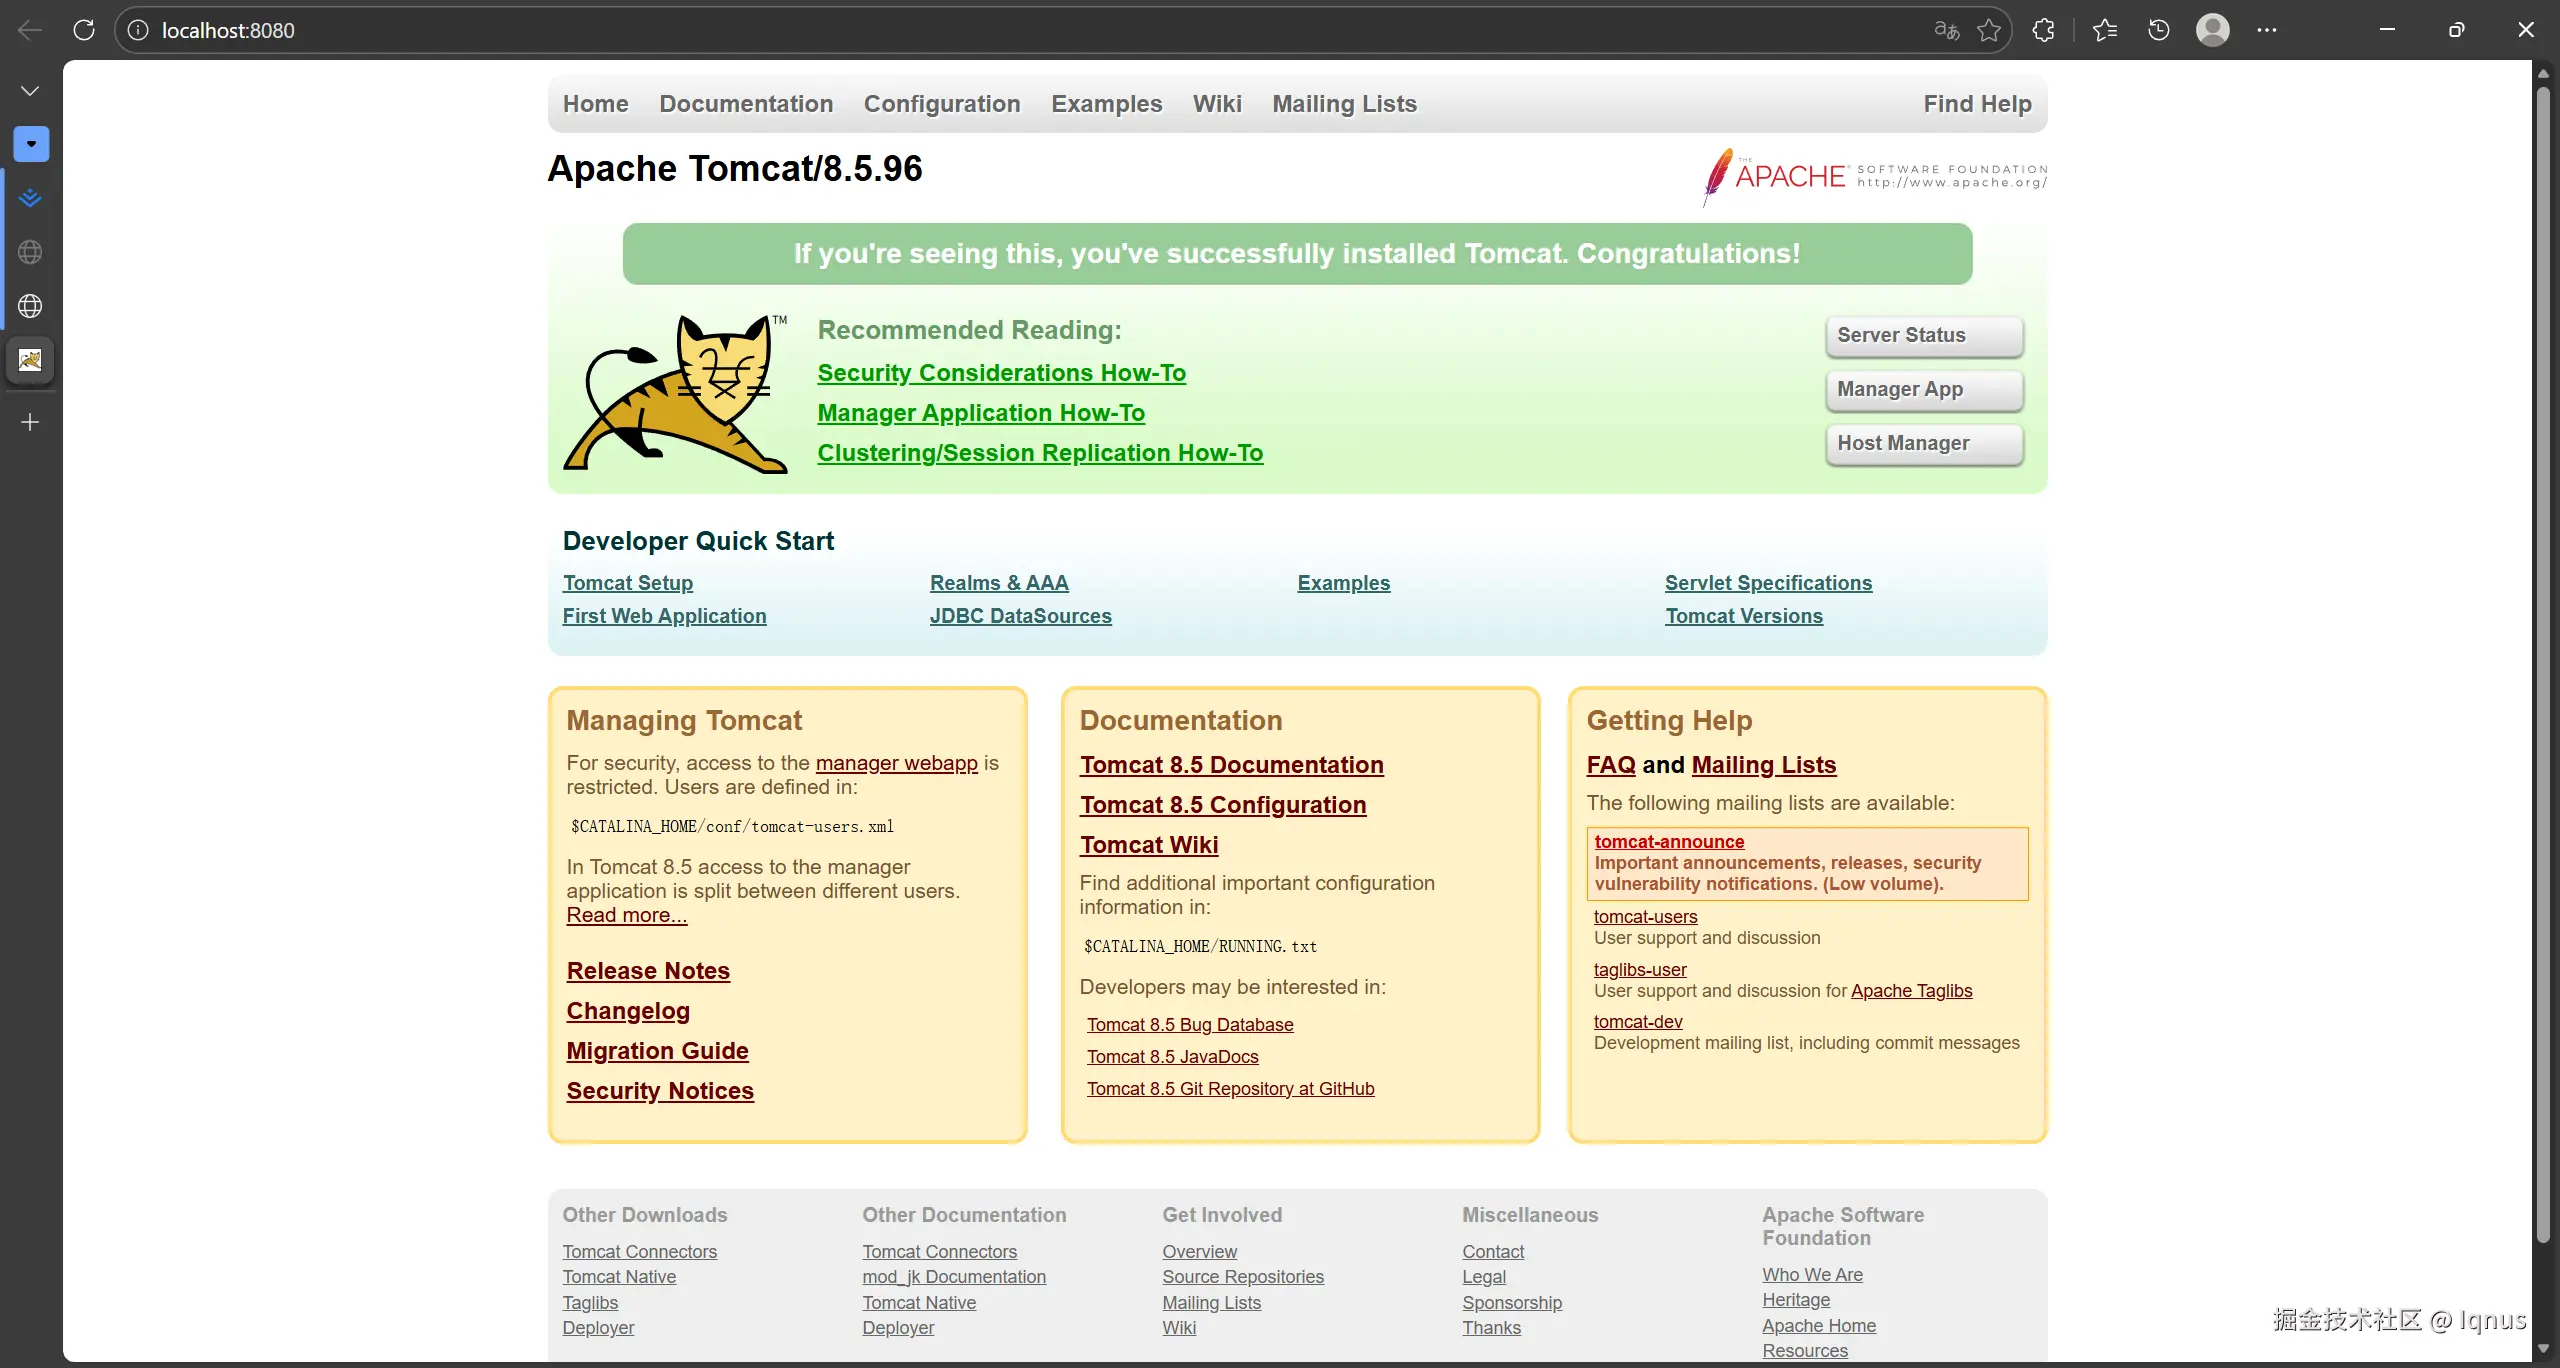The width and height of the screenshot is (2560, 1368).
Task: Click the site information icon
Action: coord(138,30)
